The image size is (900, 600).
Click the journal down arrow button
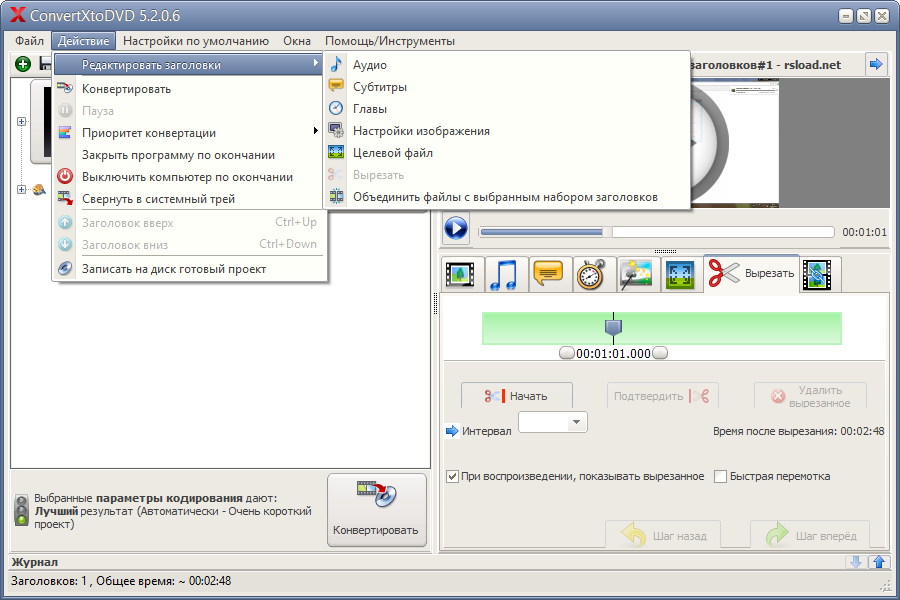click(855, 562)
